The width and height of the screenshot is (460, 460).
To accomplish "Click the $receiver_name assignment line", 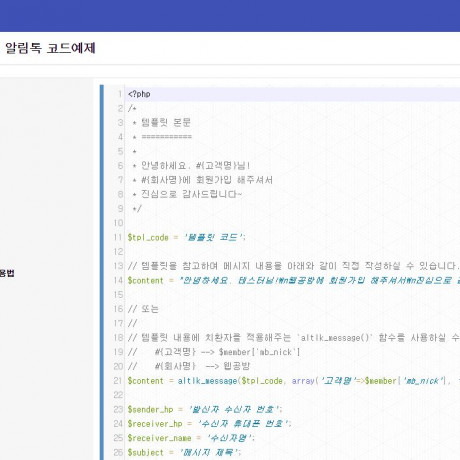I will click(191, 438).
